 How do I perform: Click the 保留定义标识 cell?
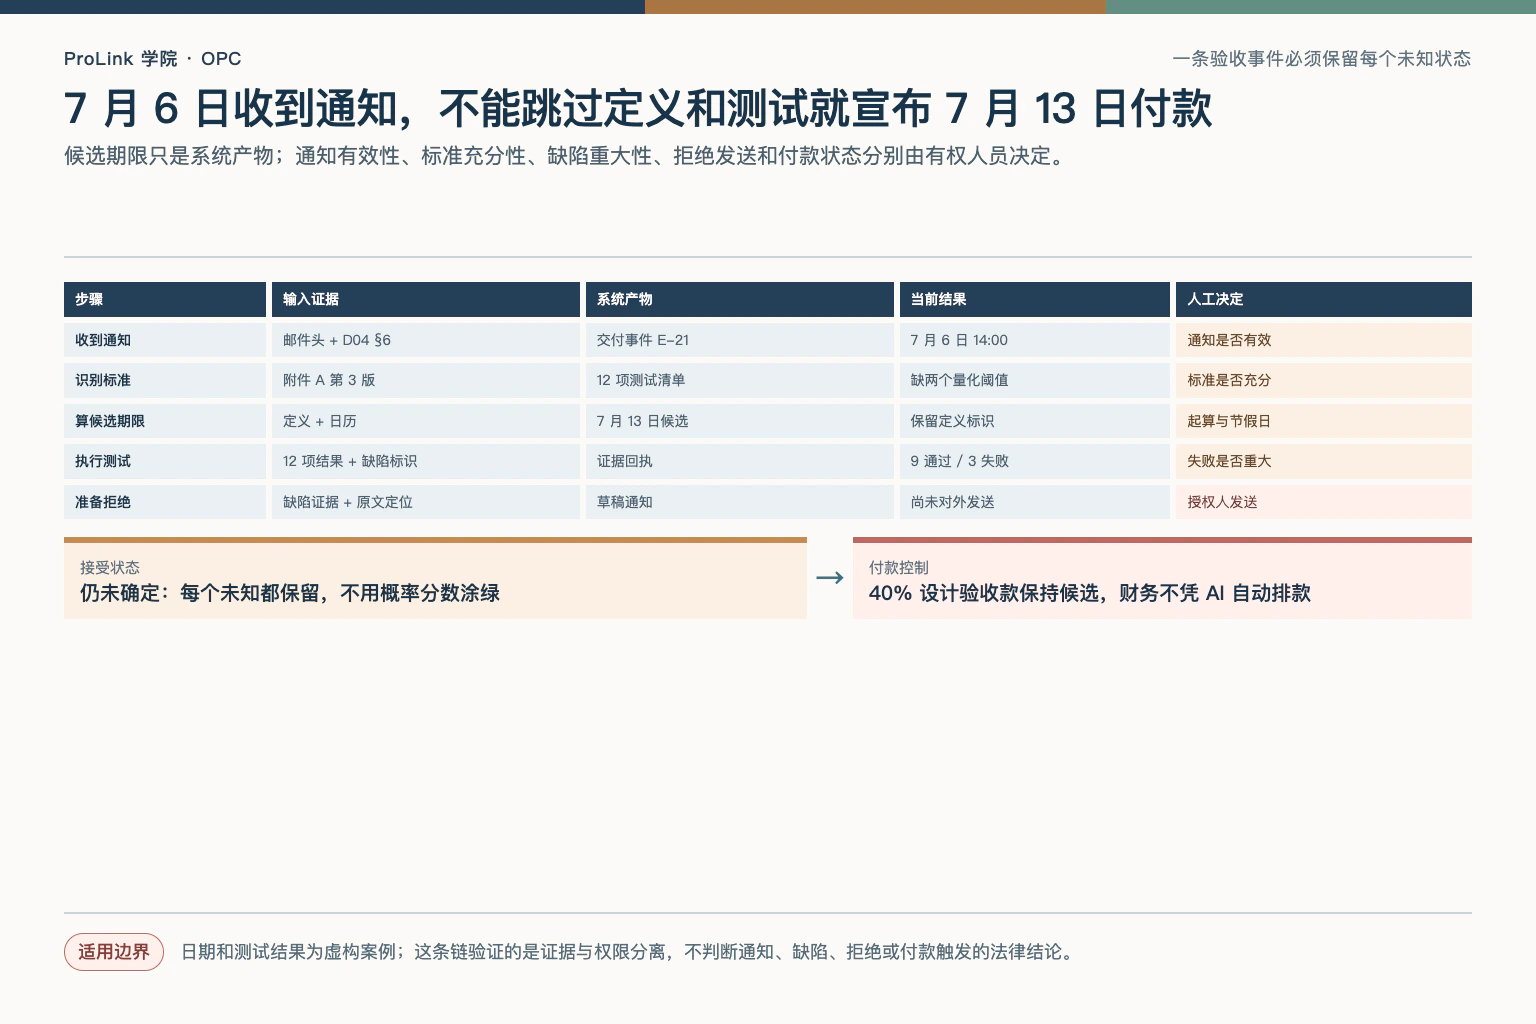tap(1035, 421)
